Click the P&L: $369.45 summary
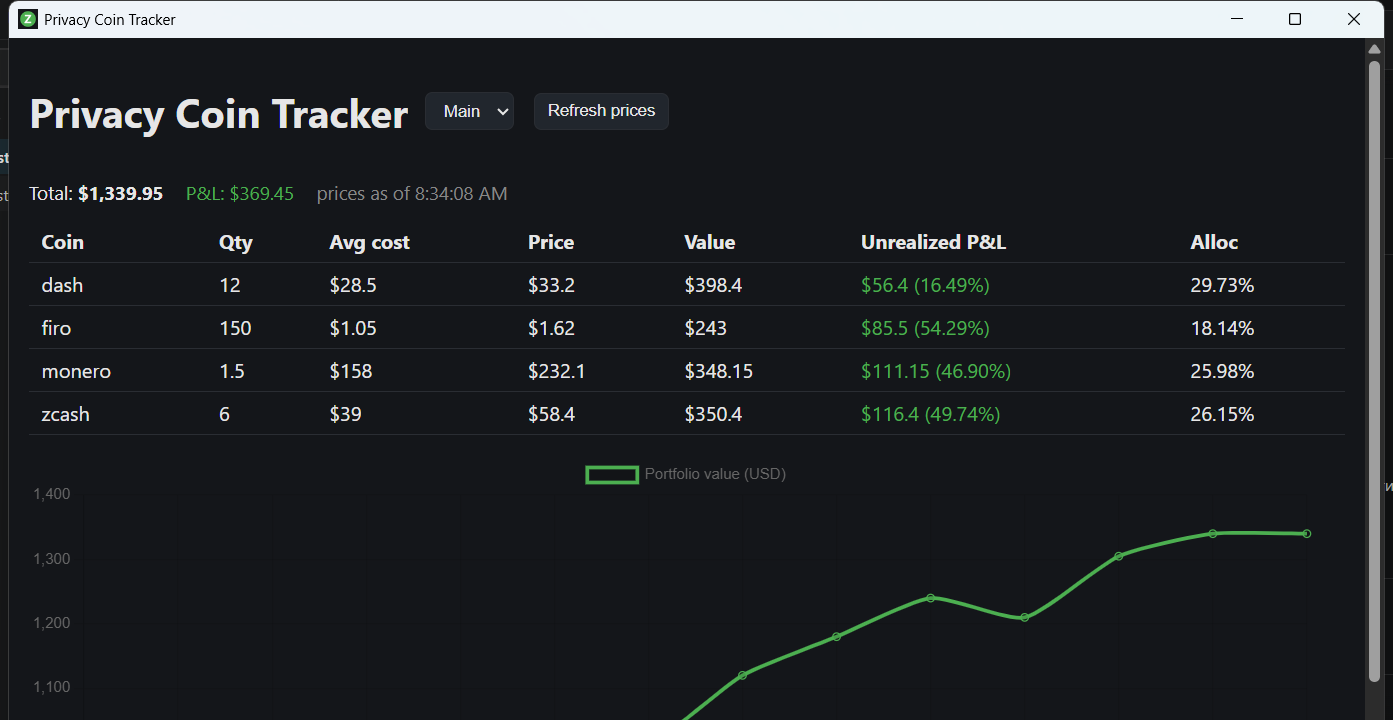The height and width of the screenshot is (720, 1393). [240, 194]
